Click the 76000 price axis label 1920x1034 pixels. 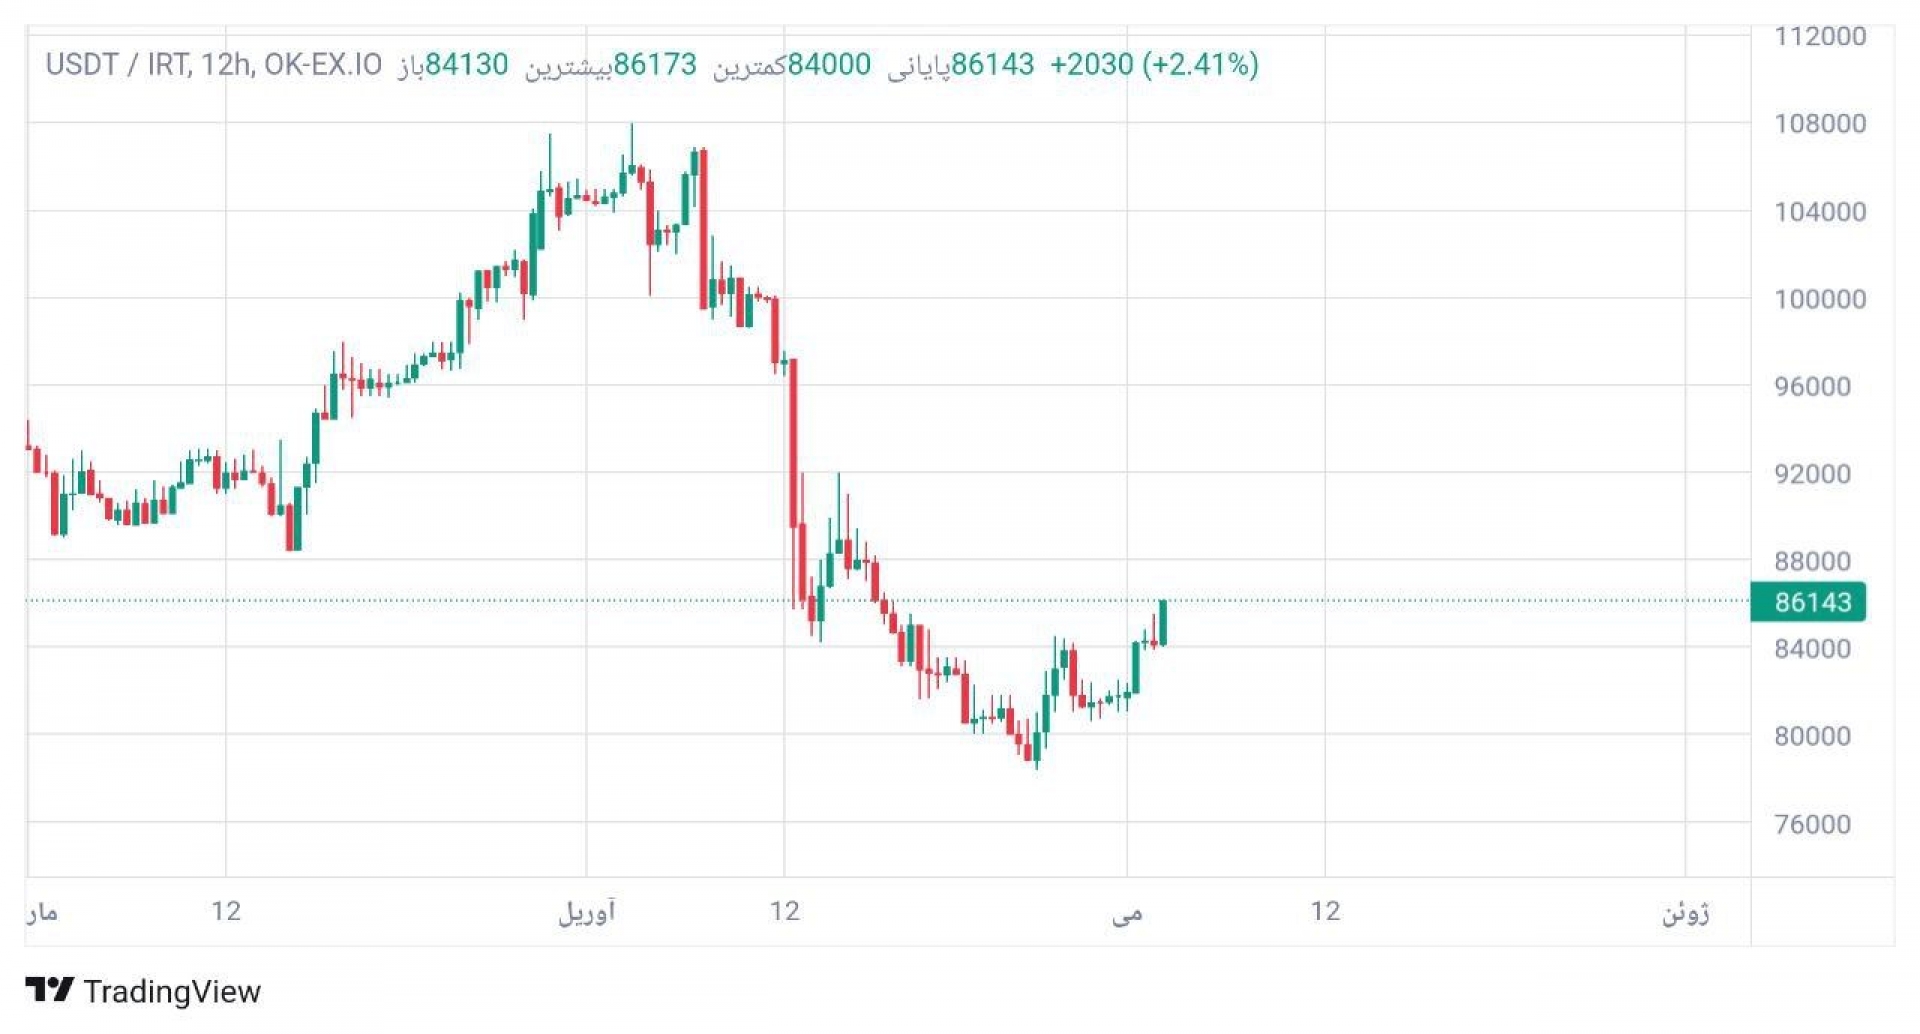tap(1812, 824)
